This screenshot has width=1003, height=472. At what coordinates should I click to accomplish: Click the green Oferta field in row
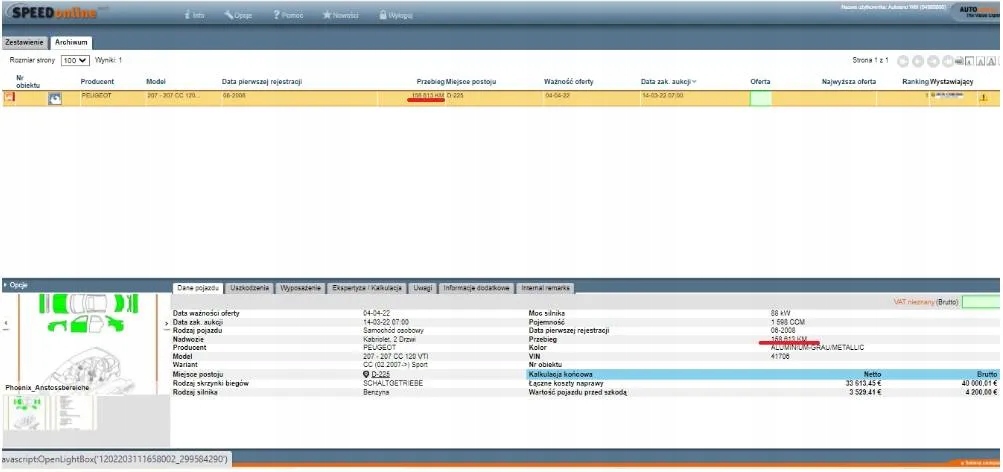pos(761,98)
